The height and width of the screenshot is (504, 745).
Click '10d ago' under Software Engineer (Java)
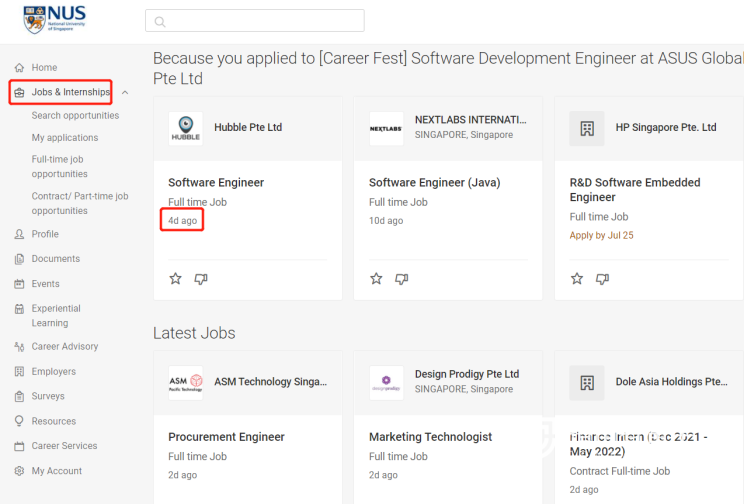pos(386,220)
